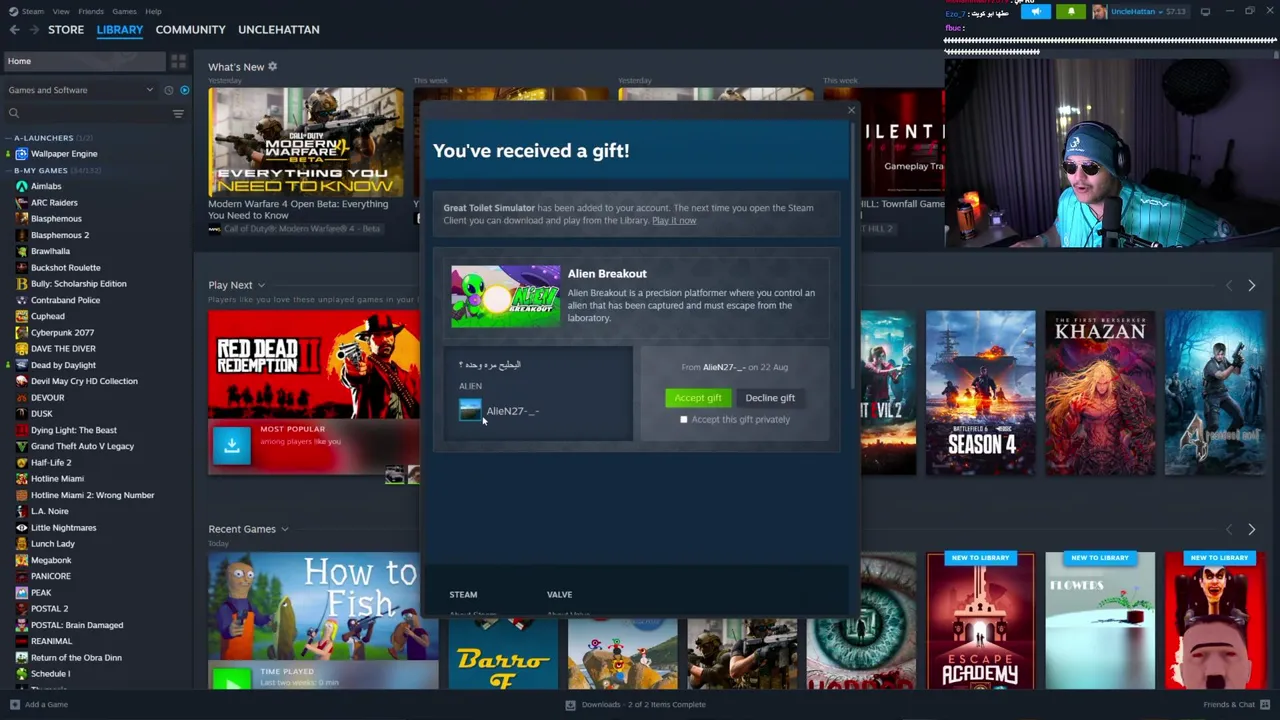Select Grand Theft Auto V Legacy
1280x720 pixels.
point(82,446)
